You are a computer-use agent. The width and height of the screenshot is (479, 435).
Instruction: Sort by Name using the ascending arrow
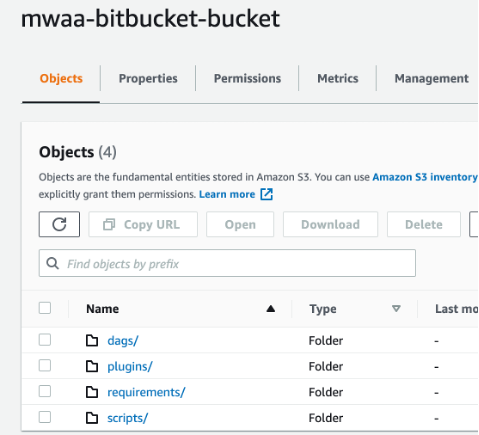coord(271,309)
